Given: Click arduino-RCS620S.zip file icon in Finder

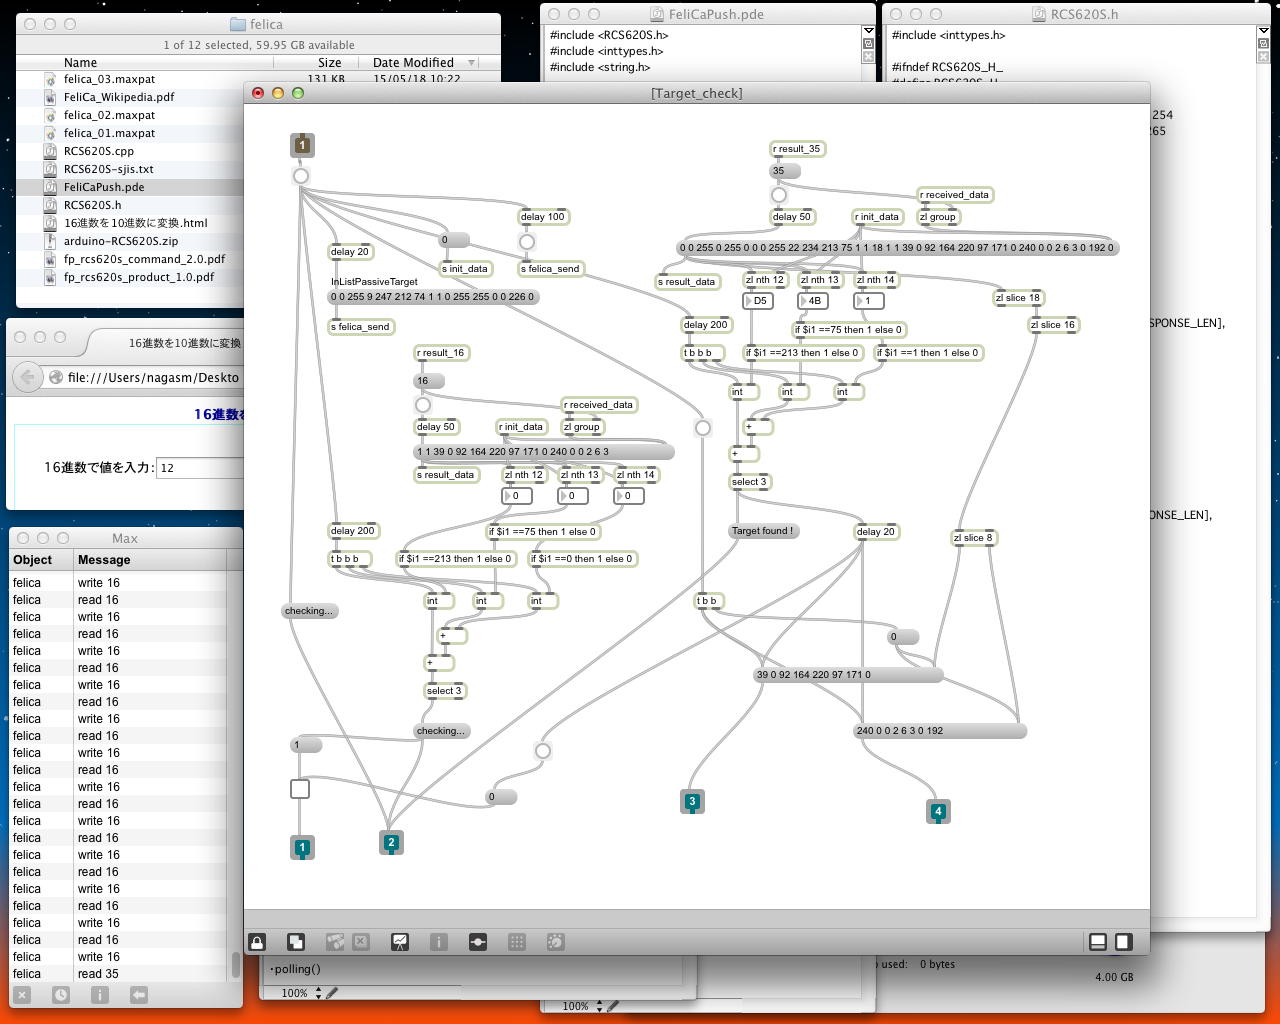Looking at the screenshot, I should 51,241.
